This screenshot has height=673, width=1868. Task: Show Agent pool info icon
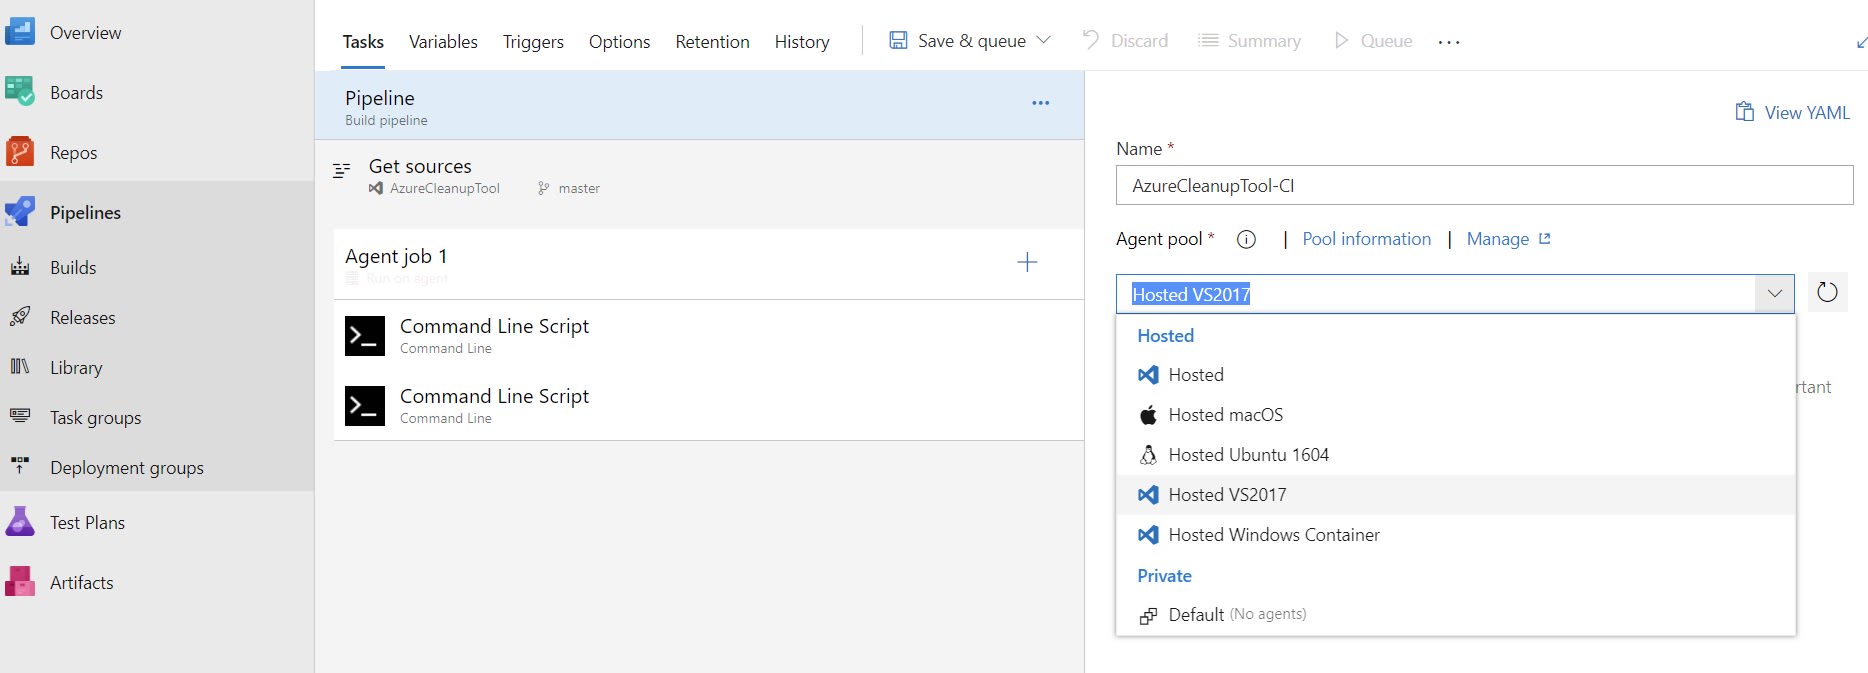click(x=1246, y=239)
